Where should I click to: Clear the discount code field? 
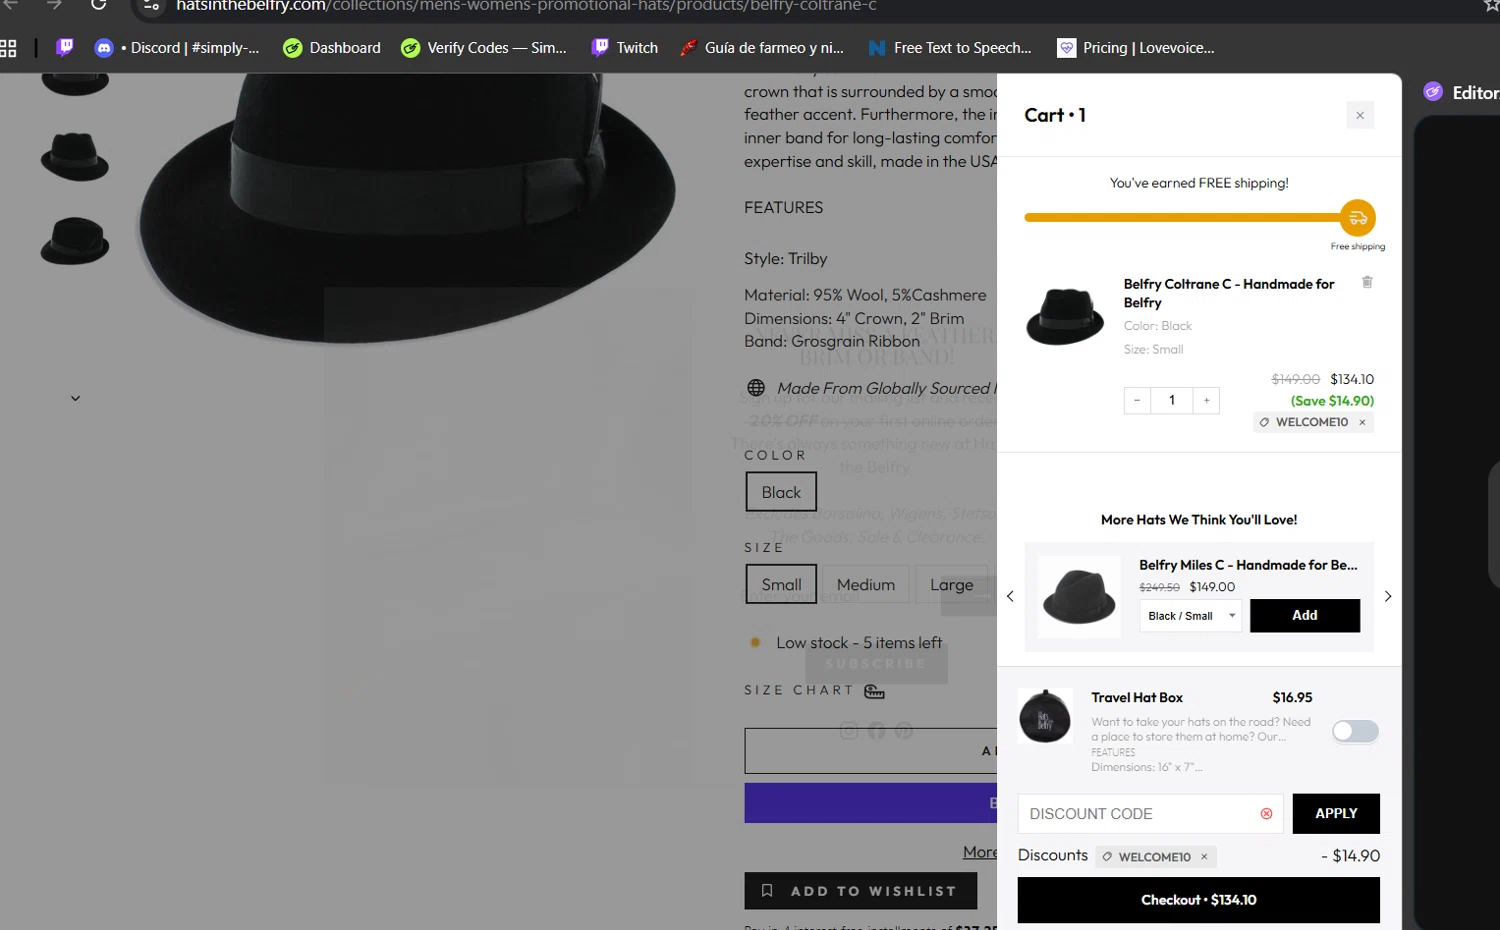click(x=1266, y=814)
